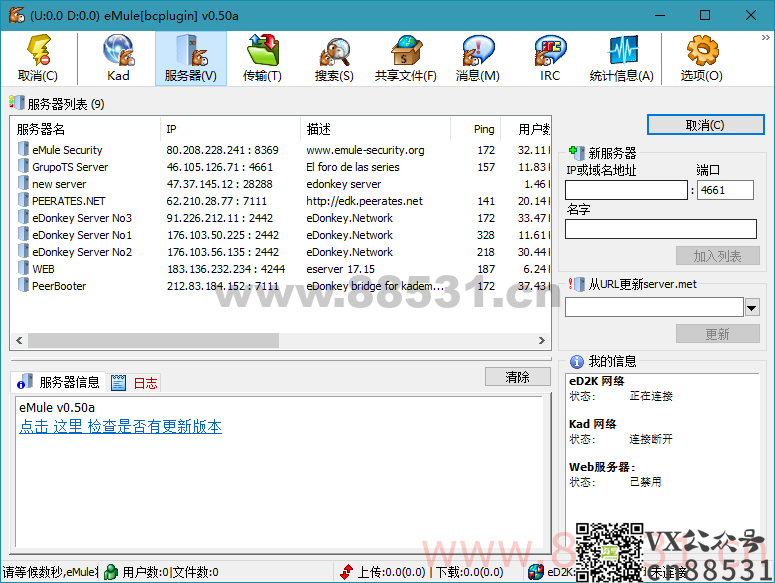Click the server list horizontal scrollbar thumb
The image size is (775, 583).
153,340
